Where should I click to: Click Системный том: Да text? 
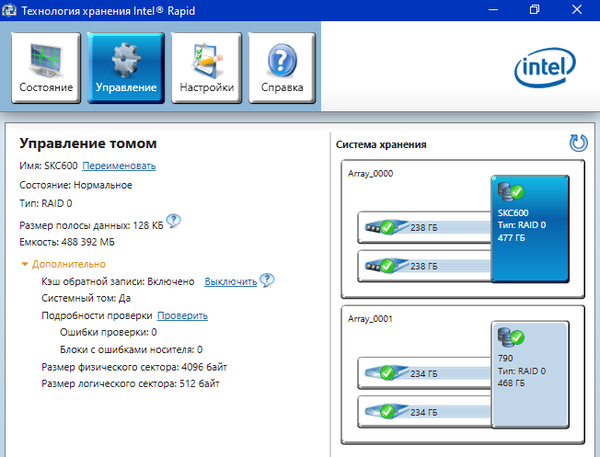point(86,298)
